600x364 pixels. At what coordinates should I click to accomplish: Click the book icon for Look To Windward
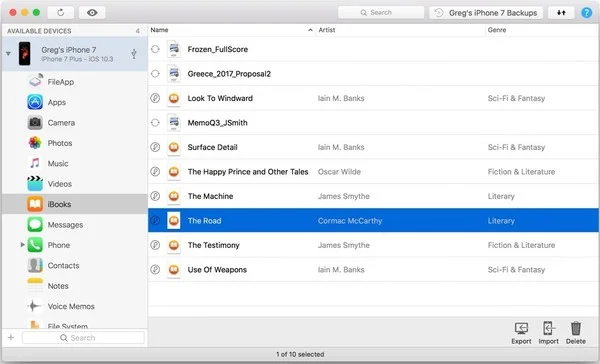point(174,98)
